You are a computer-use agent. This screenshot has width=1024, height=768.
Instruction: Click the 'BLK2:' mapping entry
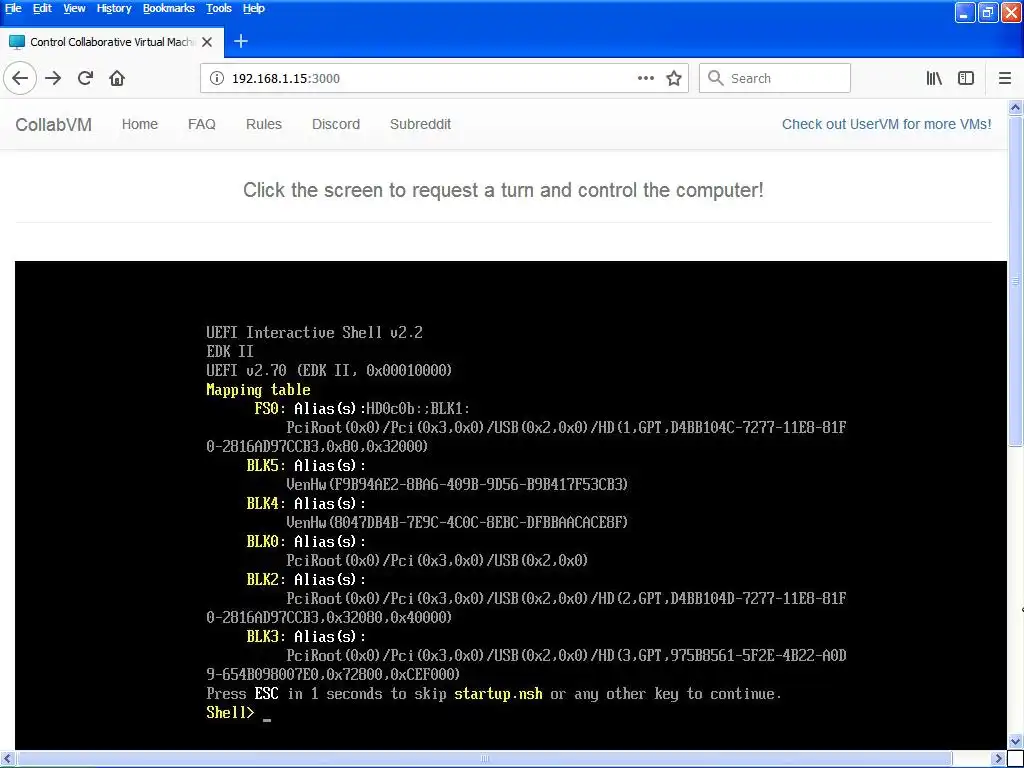click(x=266, y=579)
